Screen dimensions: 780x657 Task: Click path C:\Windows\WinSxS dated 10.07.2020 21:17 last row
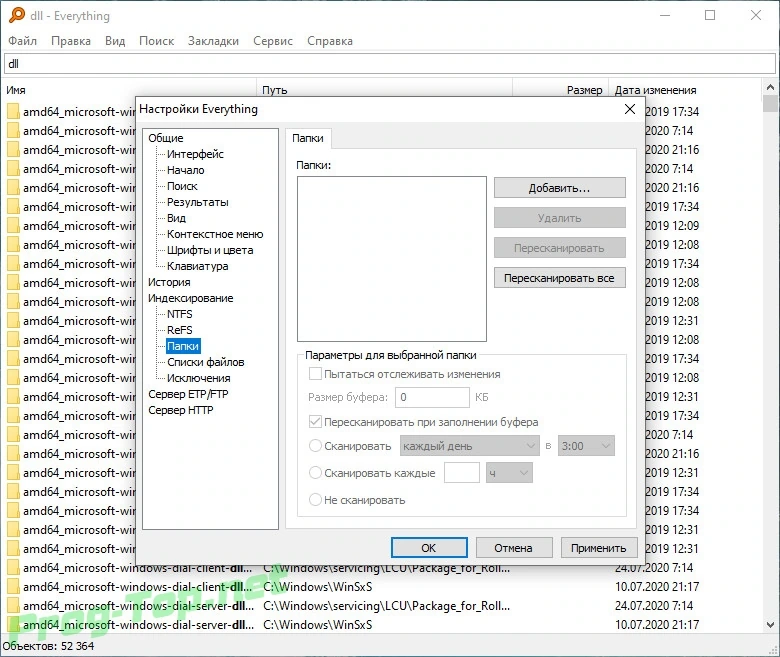click(x=317, y=625)
